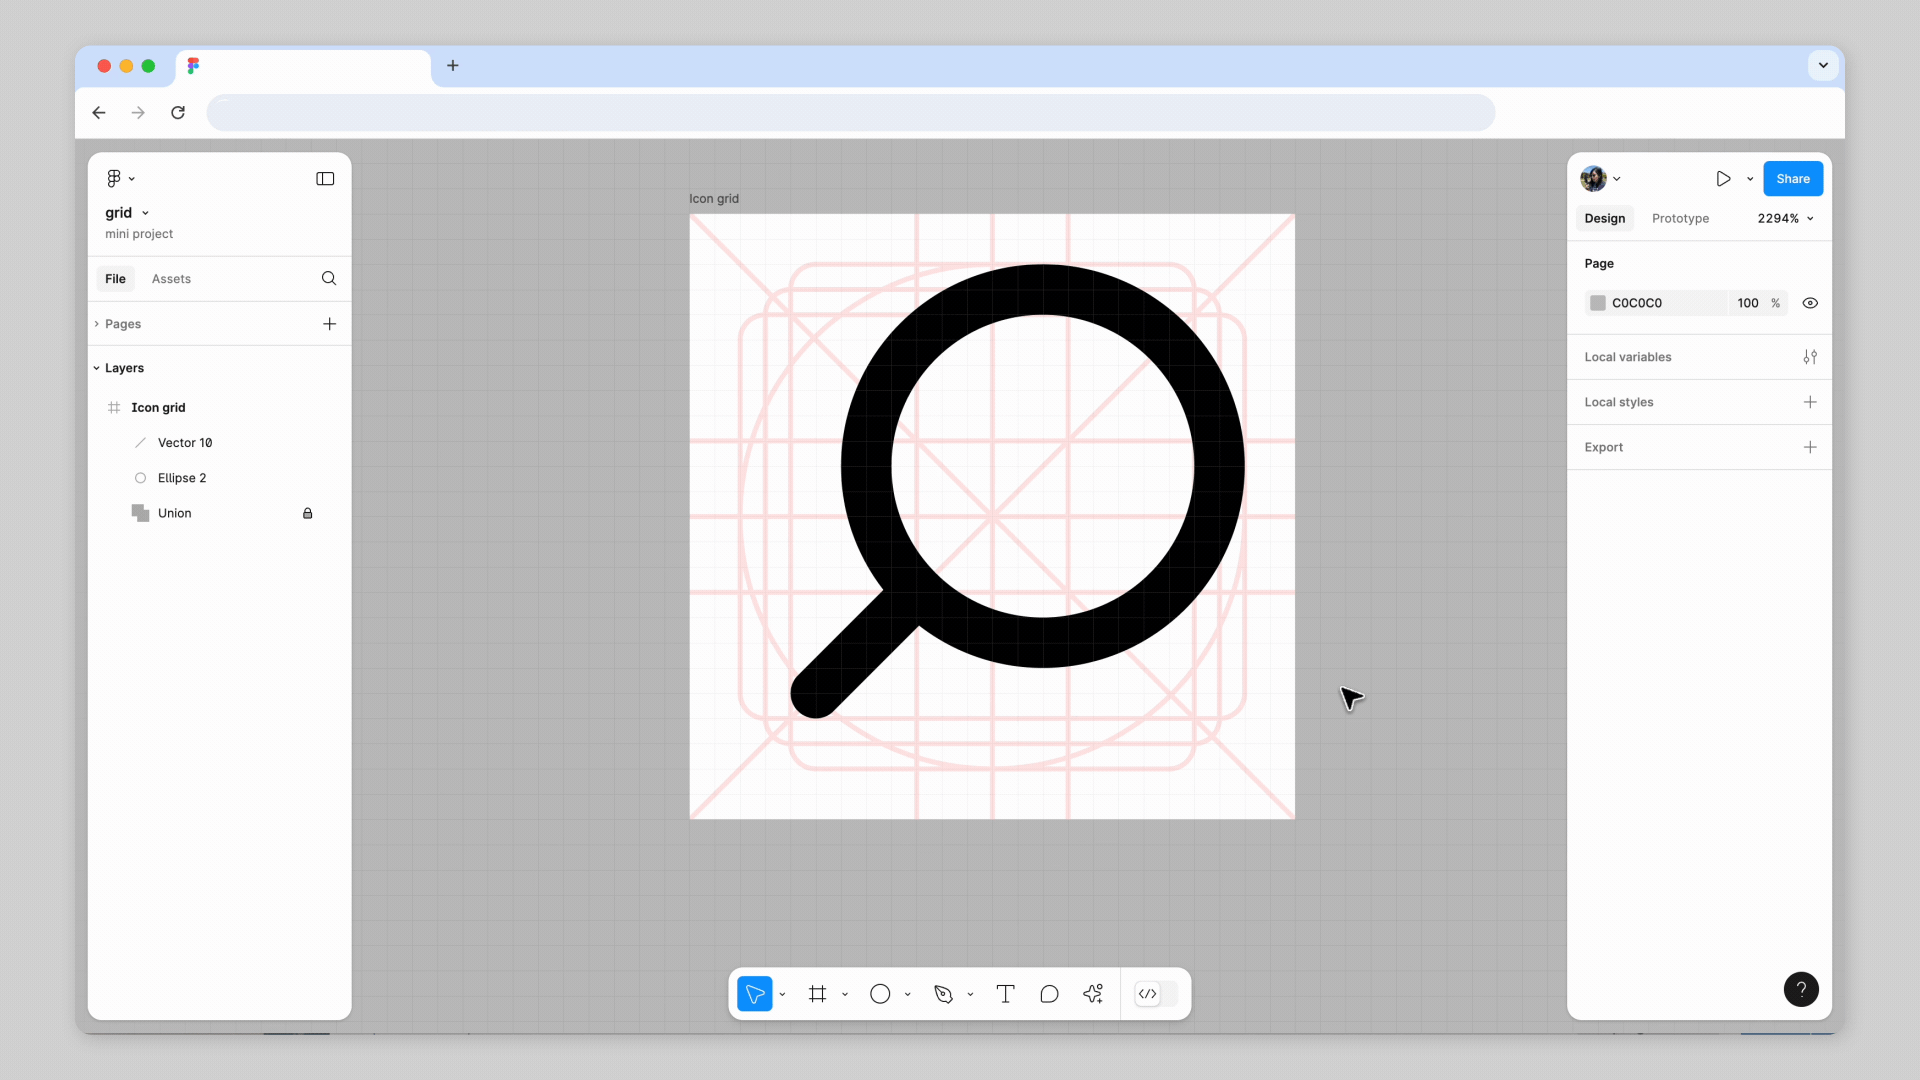Go forward in browser

pos(138,113)
